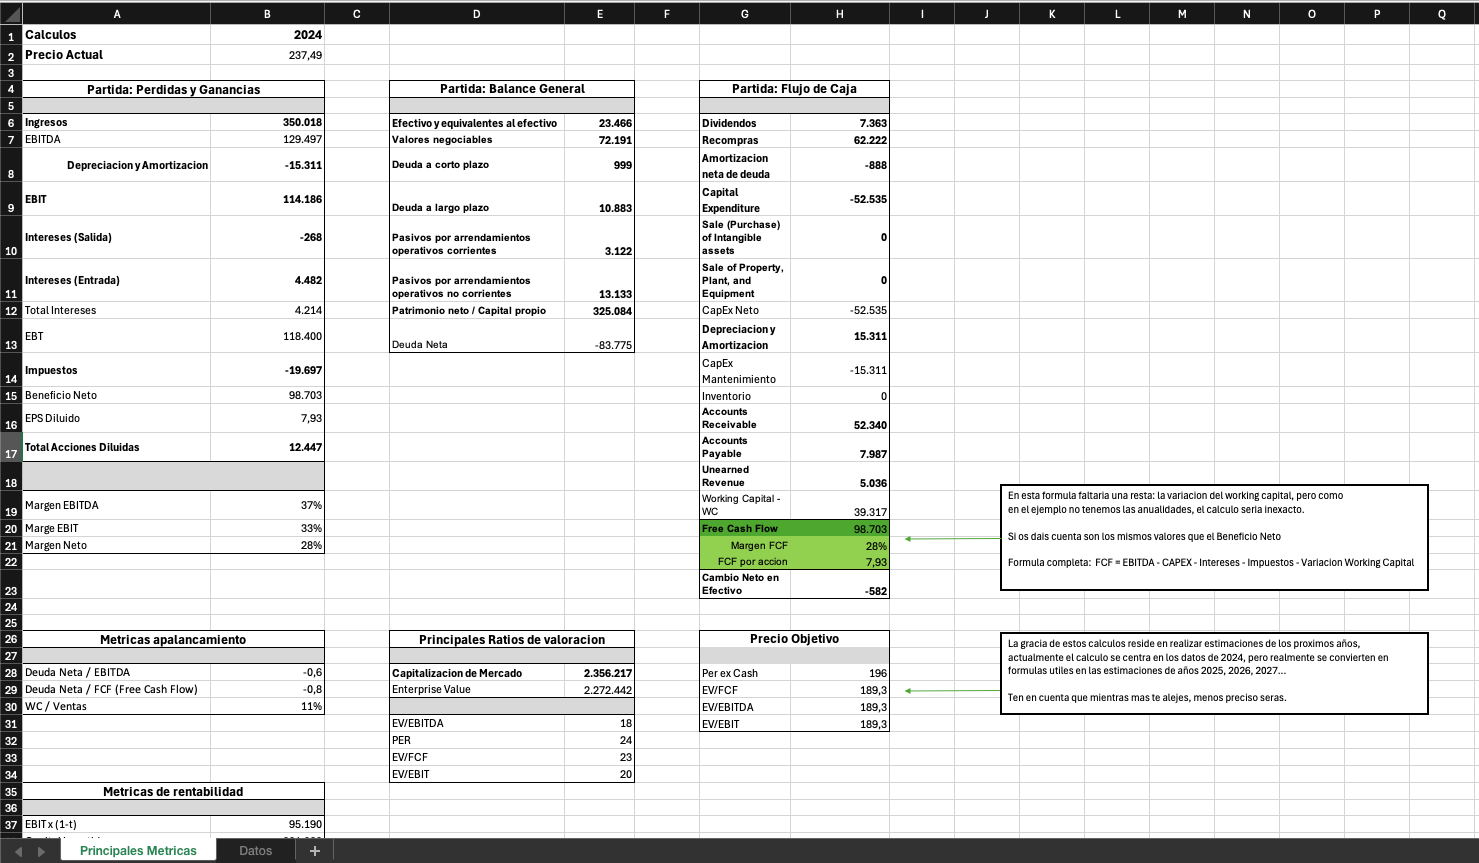Click the add new sheet plus icon

(x=315, y=851)
